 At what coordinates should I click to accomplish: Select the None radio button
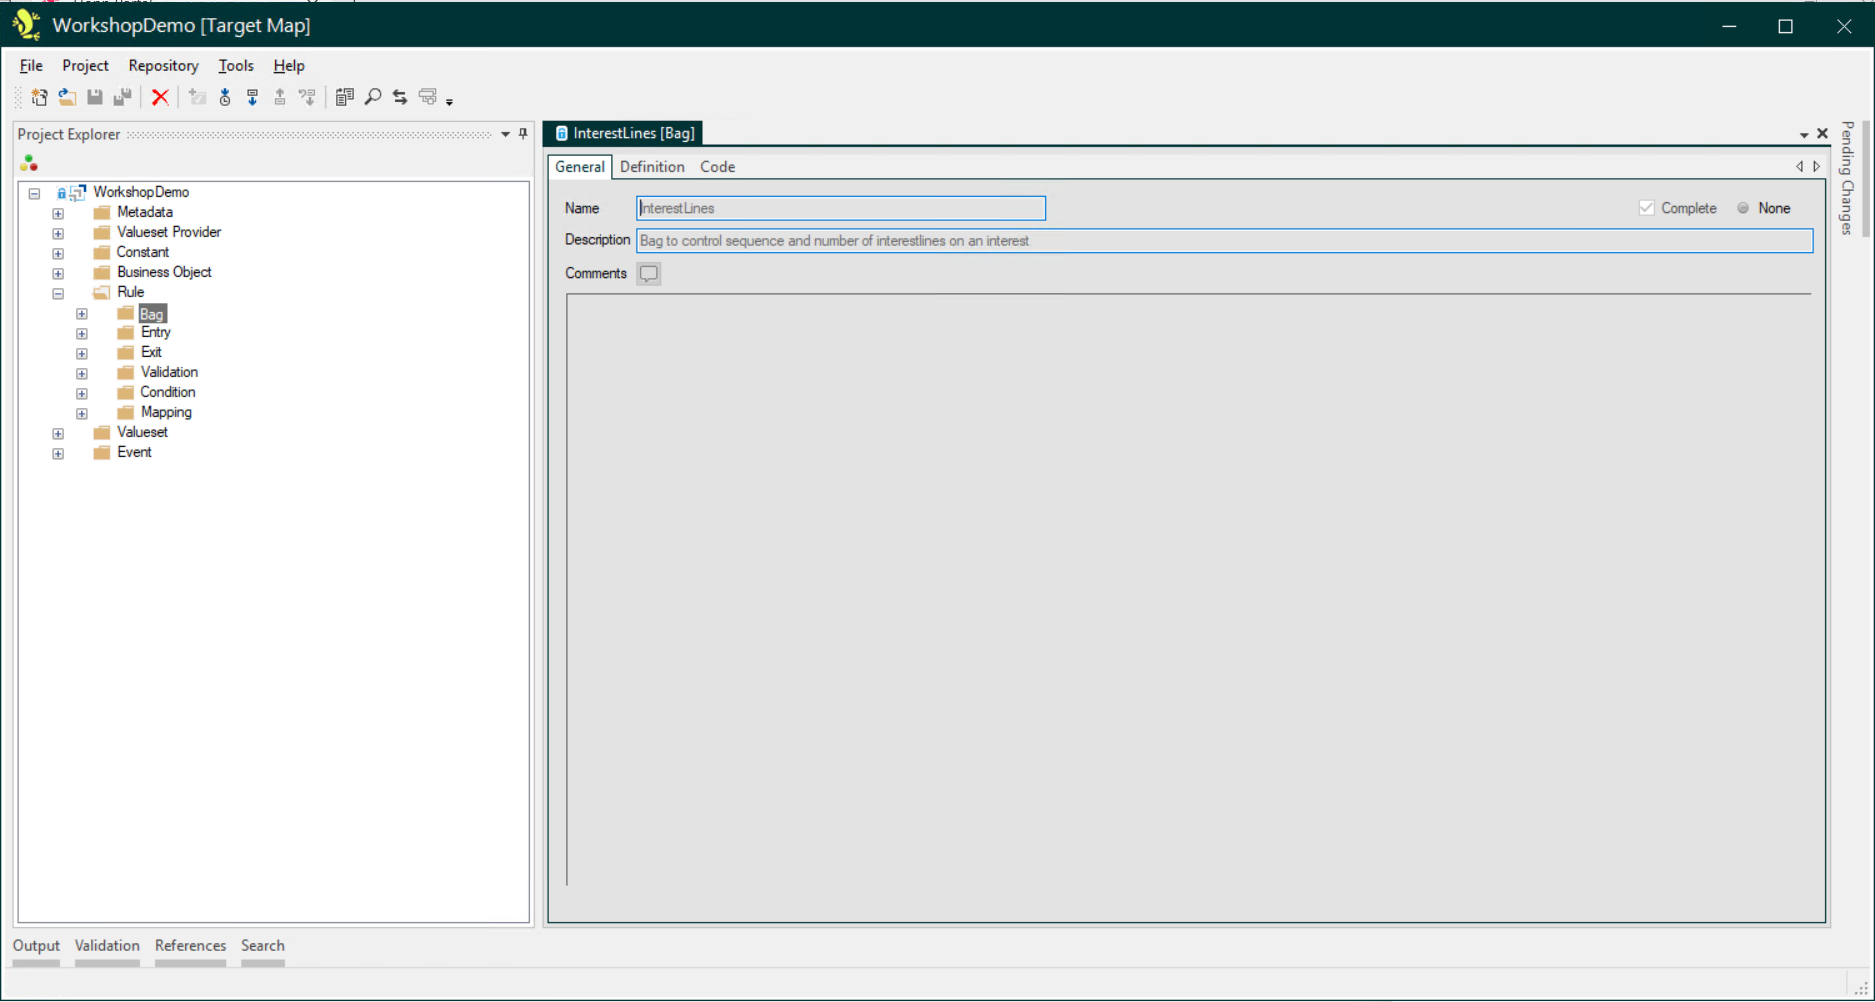1743,208
